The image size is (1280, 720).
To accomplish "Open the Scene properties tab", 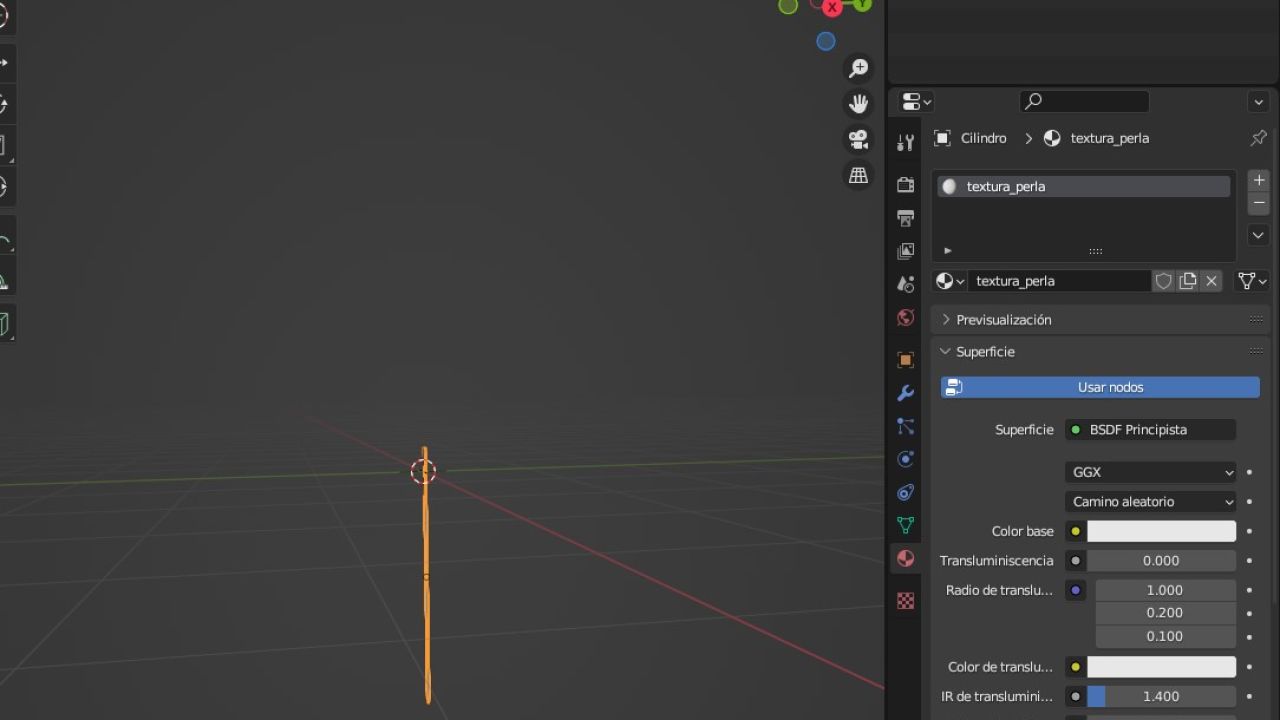I will tap(905, 284).
